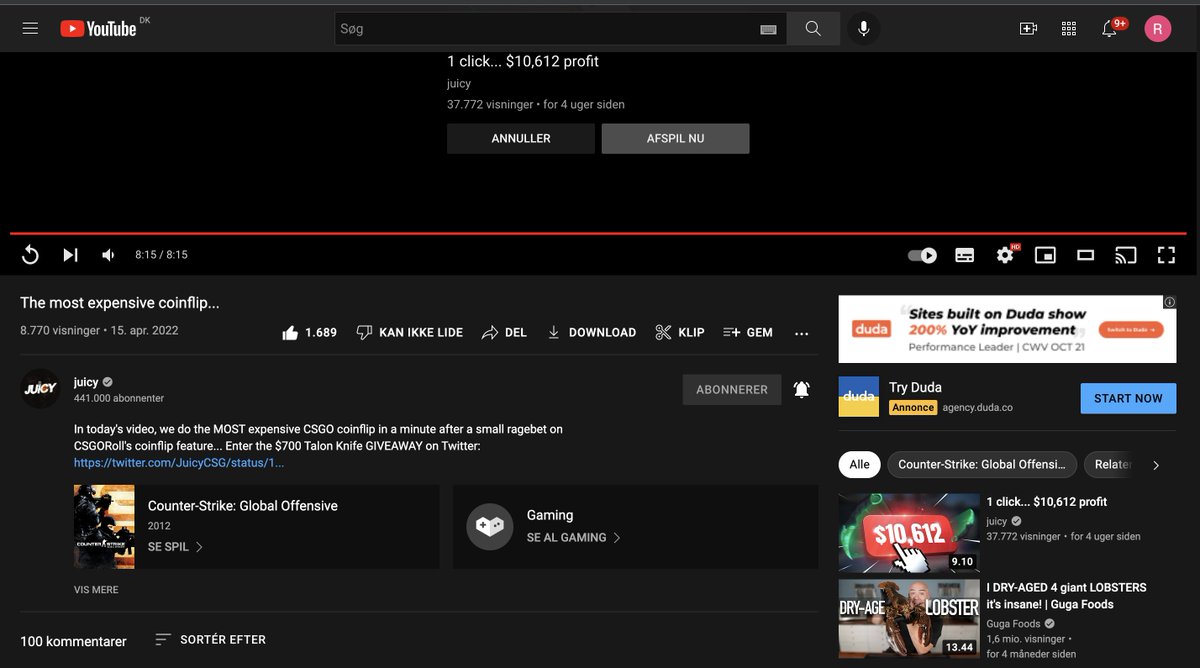Open SORTÉR EFTER comments sorting
Viewport: 1200px width, 668px height.
[x=210, y=639]
